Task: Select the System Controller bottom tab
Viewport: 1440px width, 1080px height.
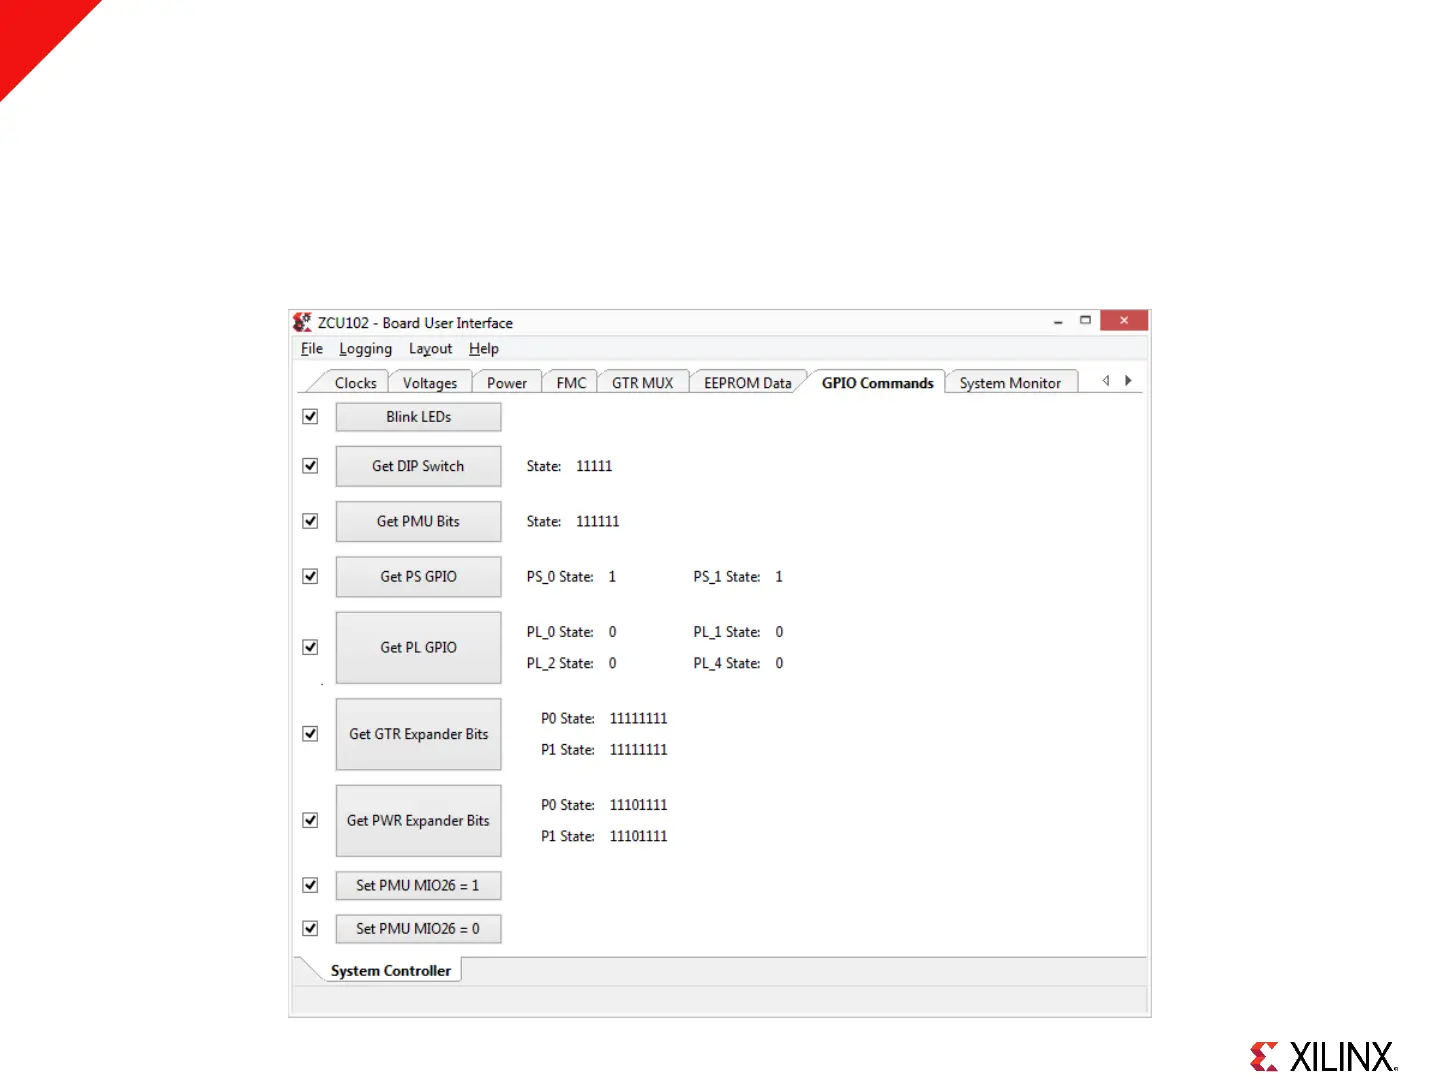Action: (391, 971)
